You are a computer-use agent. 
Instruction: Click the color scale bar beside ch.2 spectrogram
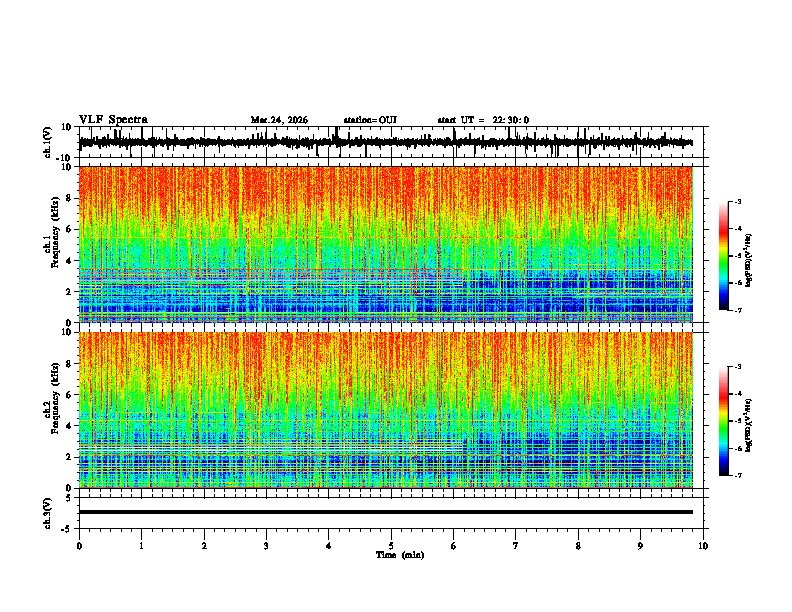tap(724, 421)
